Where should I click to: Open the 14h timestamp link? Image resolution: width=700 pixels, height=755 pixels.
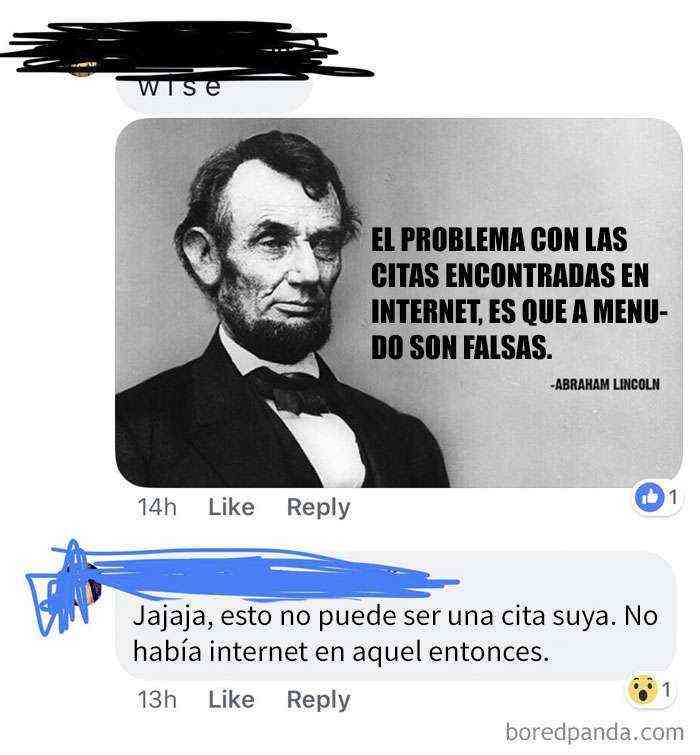tap(157, 507)
